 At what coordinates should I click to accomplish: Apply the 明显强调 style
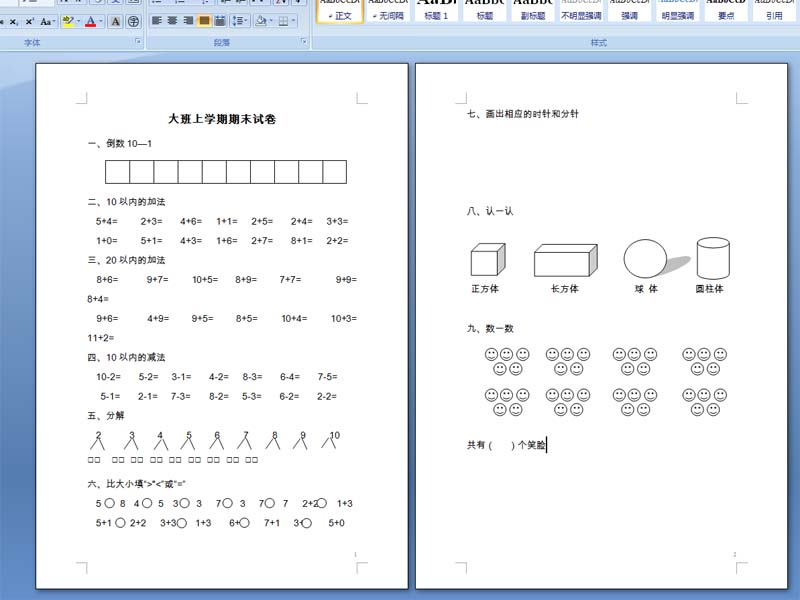pos(678,11)
